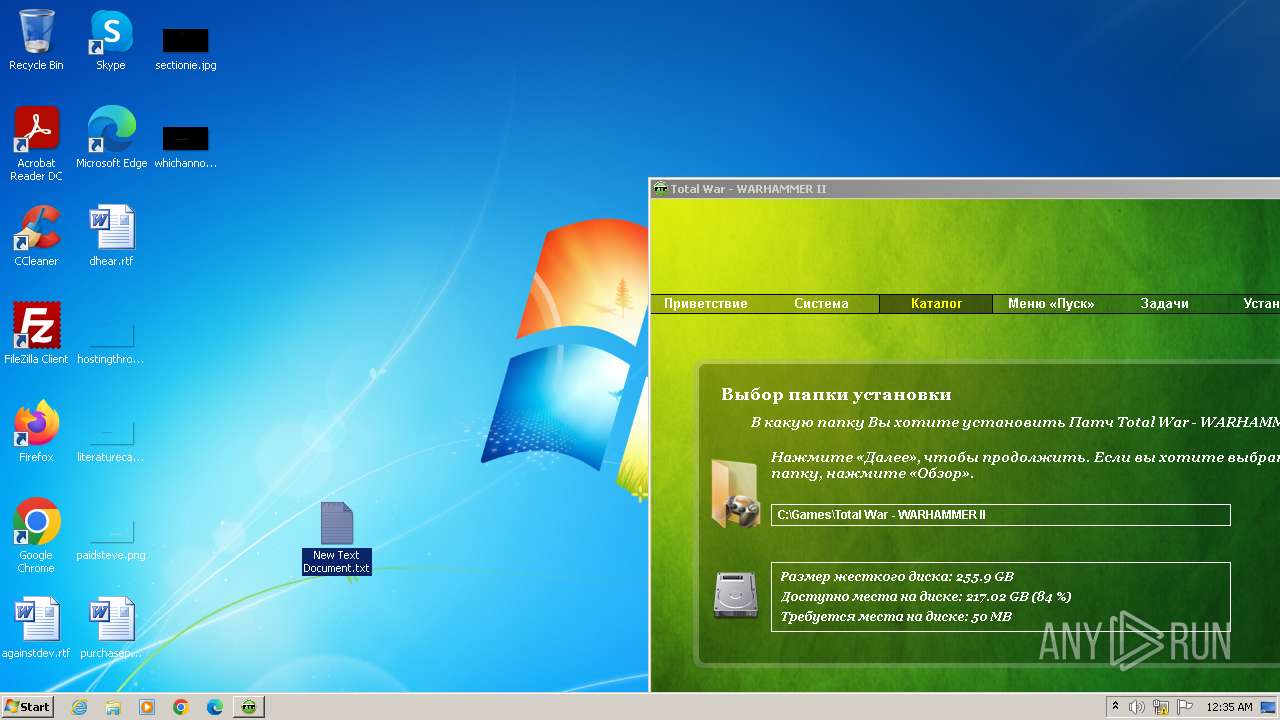Click the volume speaker tray icon
The height and width of the screenshot is (720, 1280).
(x=1137, y=707)
